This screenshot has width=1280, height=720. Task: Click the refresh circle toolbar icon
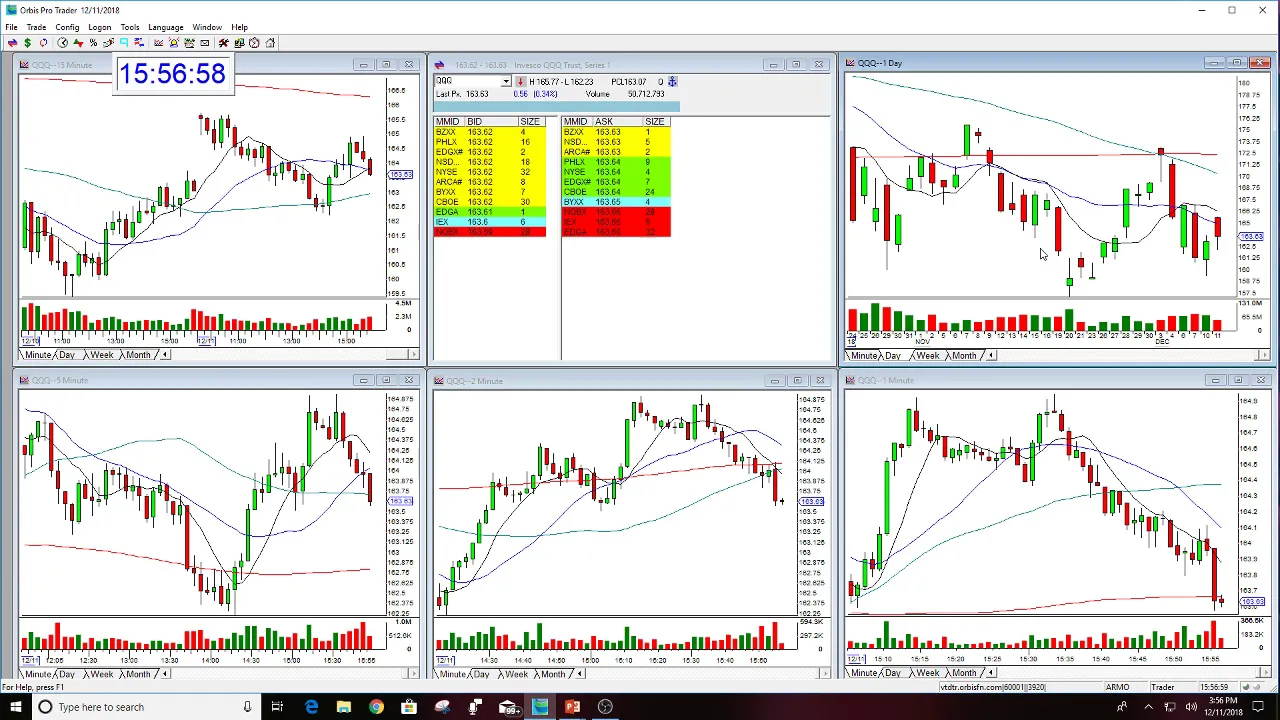(x=43, y=43)
